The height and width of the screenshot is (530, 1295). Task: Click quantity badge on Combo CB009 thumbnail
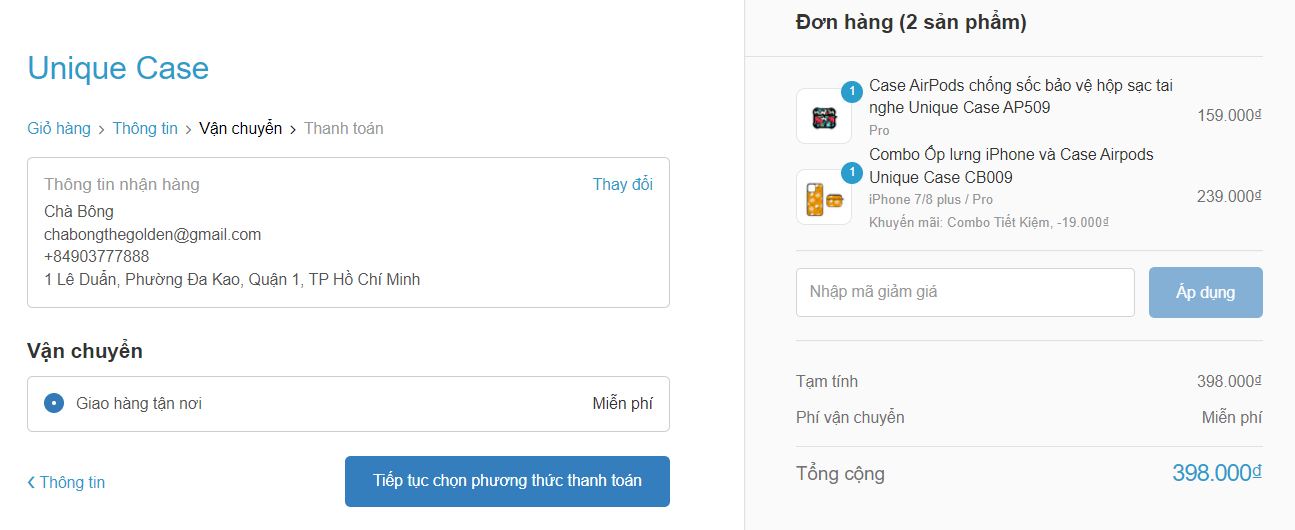(851, 173)
